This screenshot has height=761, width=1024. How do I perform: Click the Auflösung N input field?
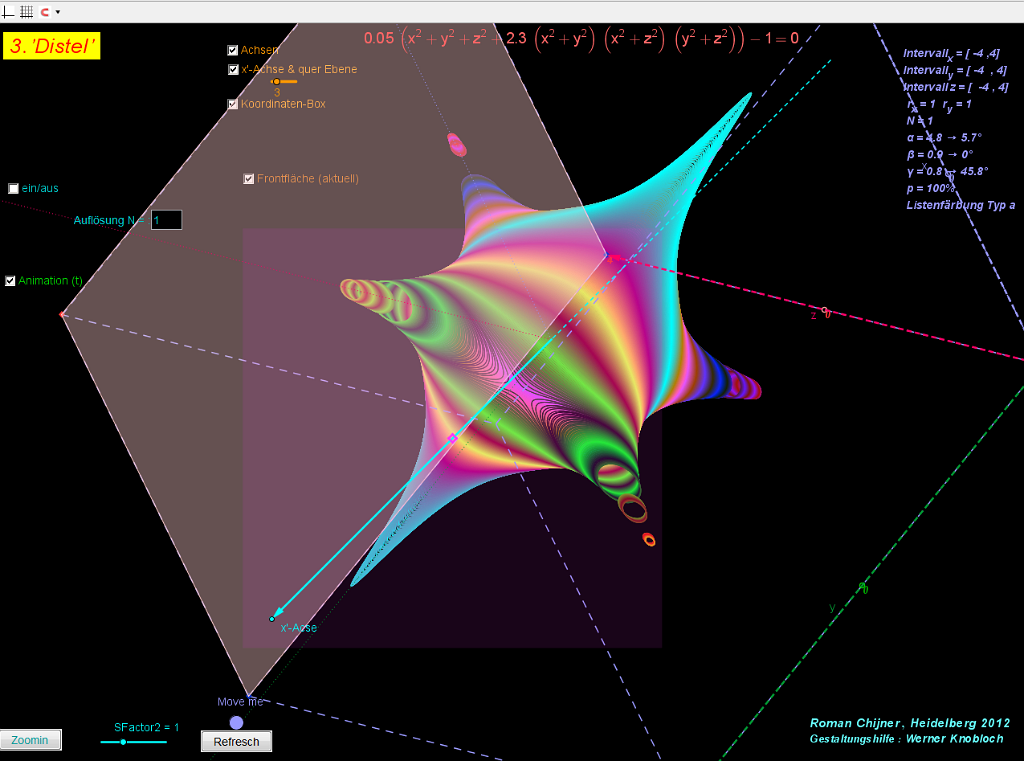pos(166,220)
